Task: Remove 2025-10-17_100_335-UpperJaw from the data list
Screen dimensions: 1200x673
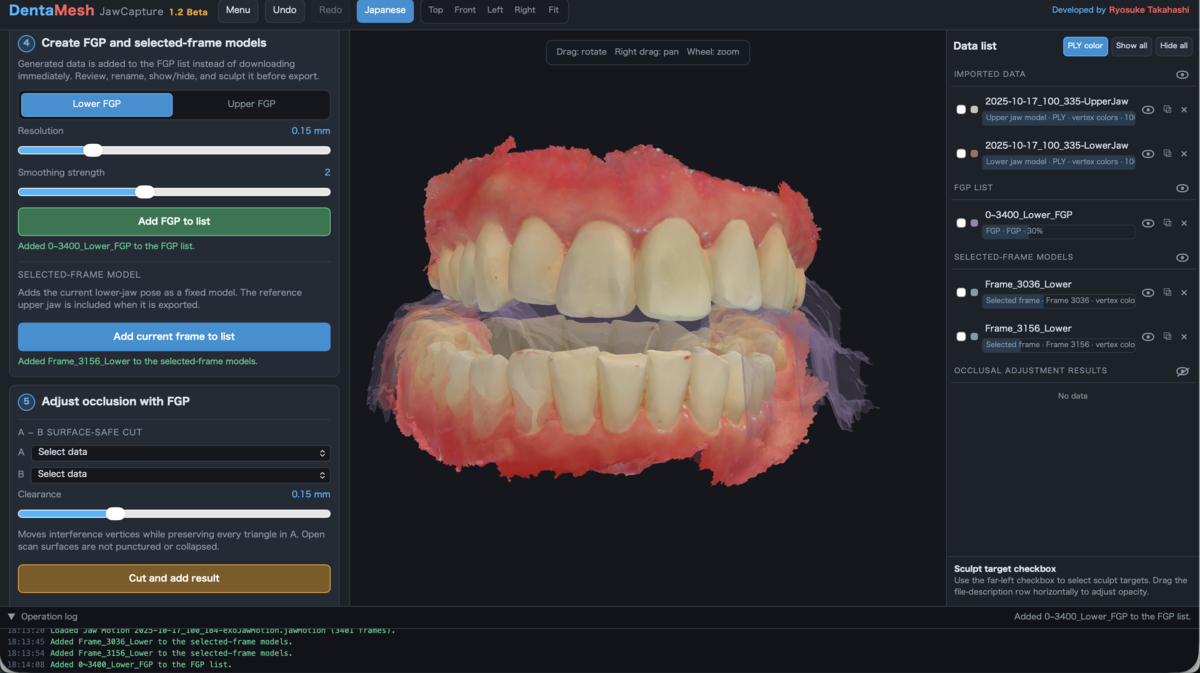Action: click(1184, 110)
